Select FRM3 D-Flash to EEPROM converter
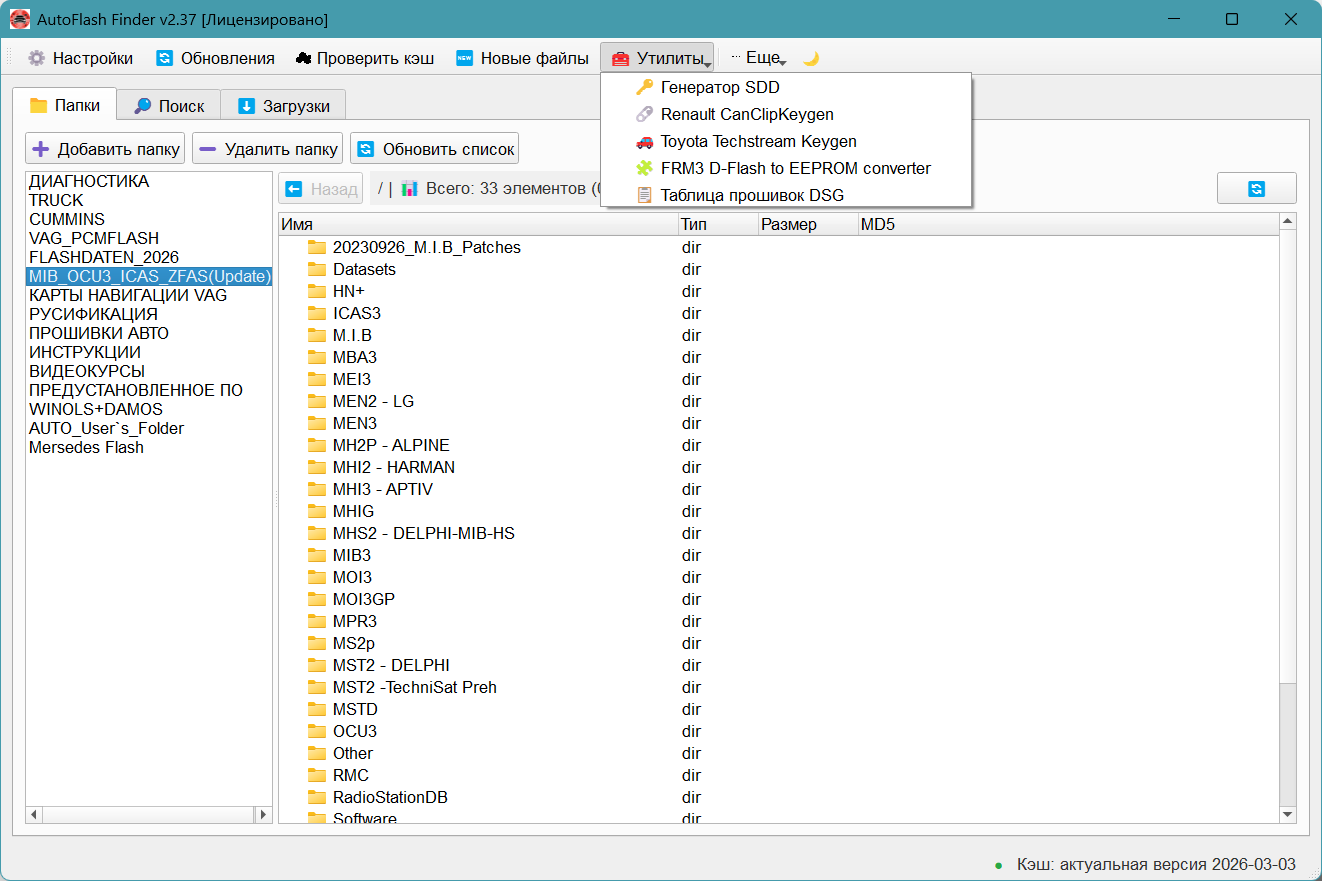 (x=785, y=168)
